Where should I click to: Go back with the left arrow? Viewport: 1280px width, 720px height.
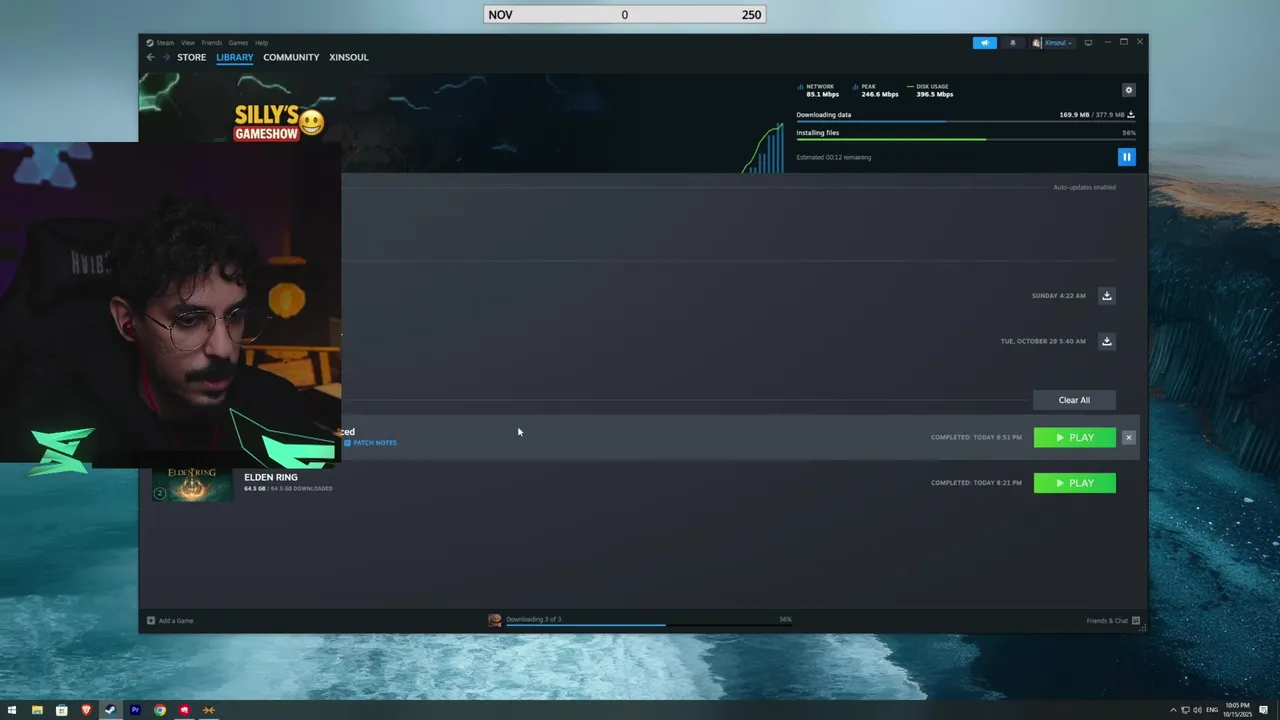(151, 57)
